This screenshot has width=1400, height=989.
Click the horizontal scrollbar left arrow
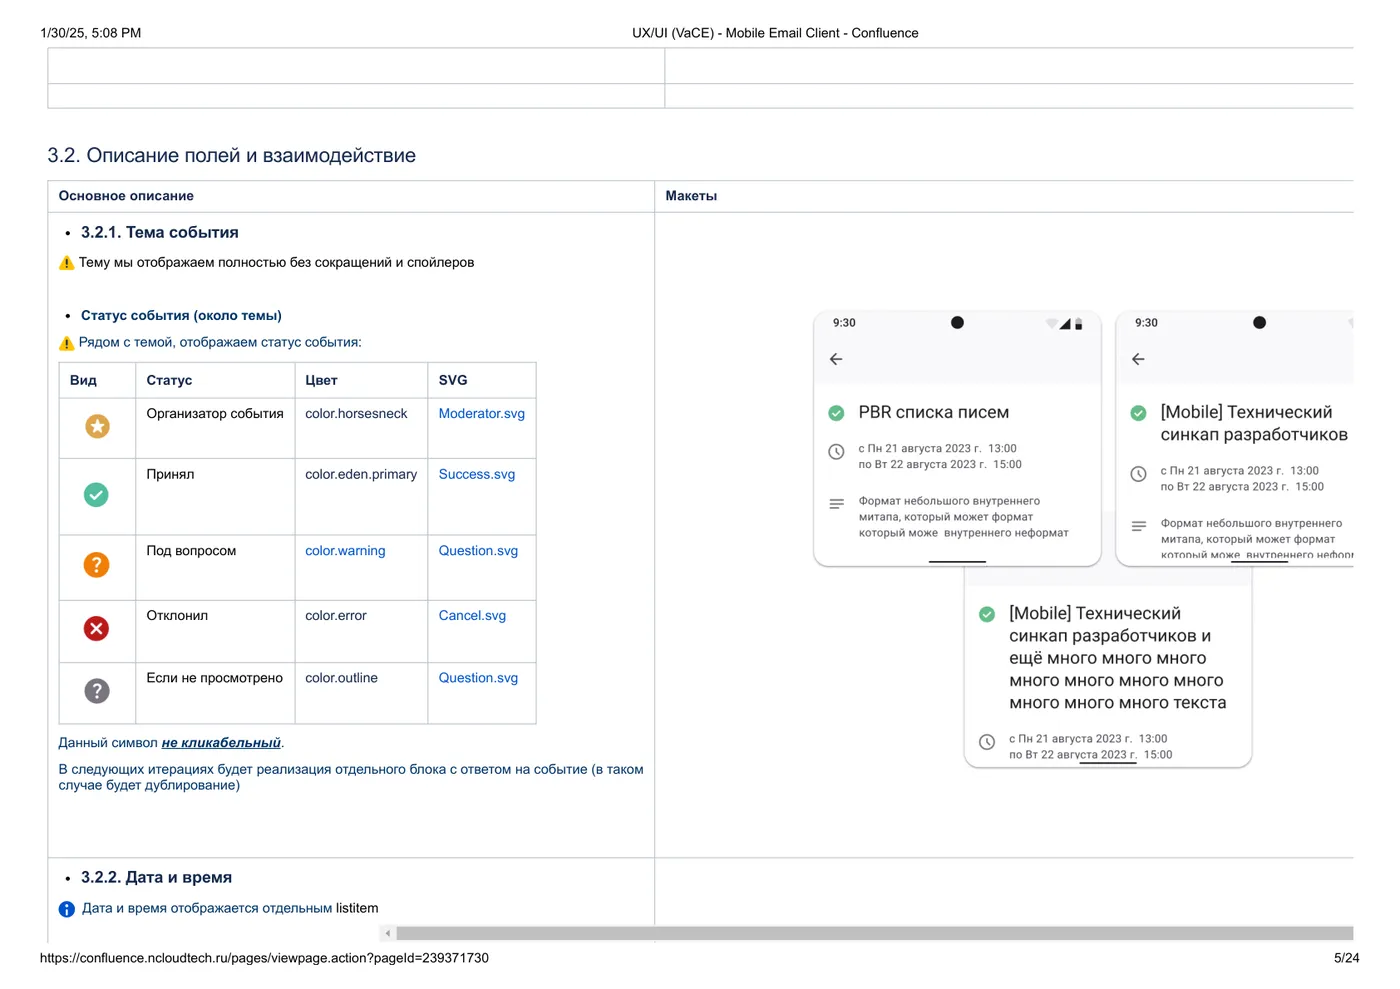(x=388, y=933)
